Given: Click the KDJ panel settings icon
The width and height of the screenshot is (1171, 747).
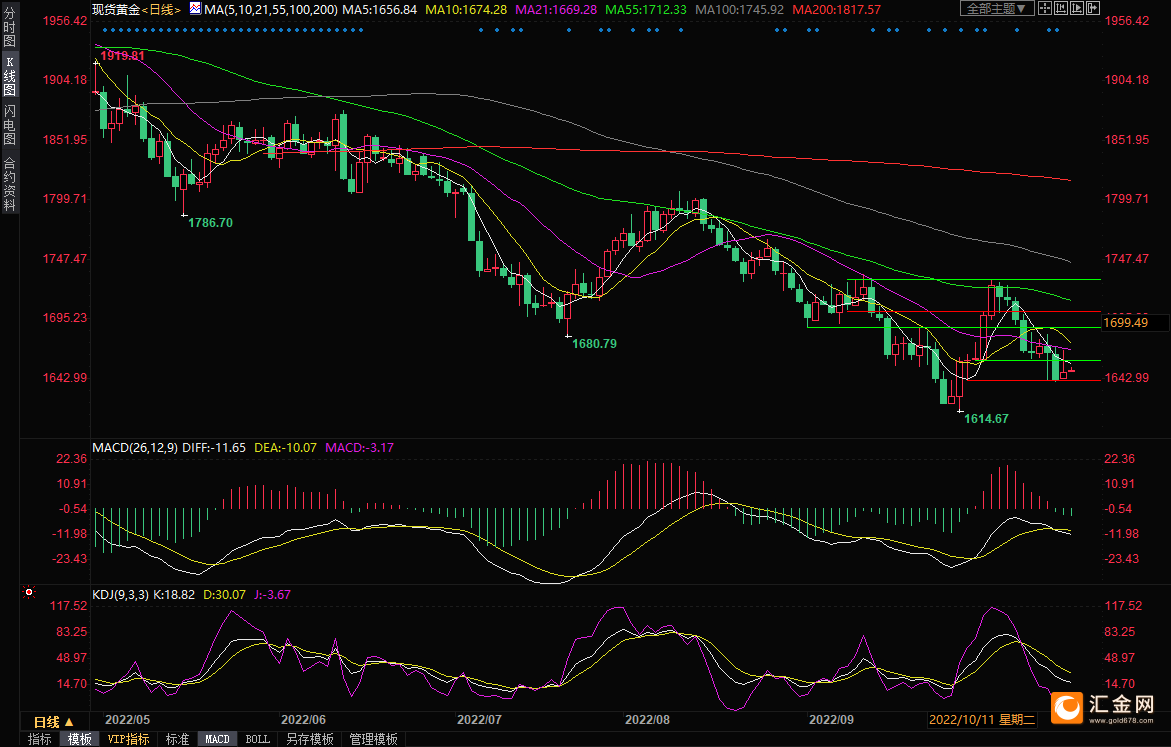Looking at the screenshot, I should tap(30, 593).
